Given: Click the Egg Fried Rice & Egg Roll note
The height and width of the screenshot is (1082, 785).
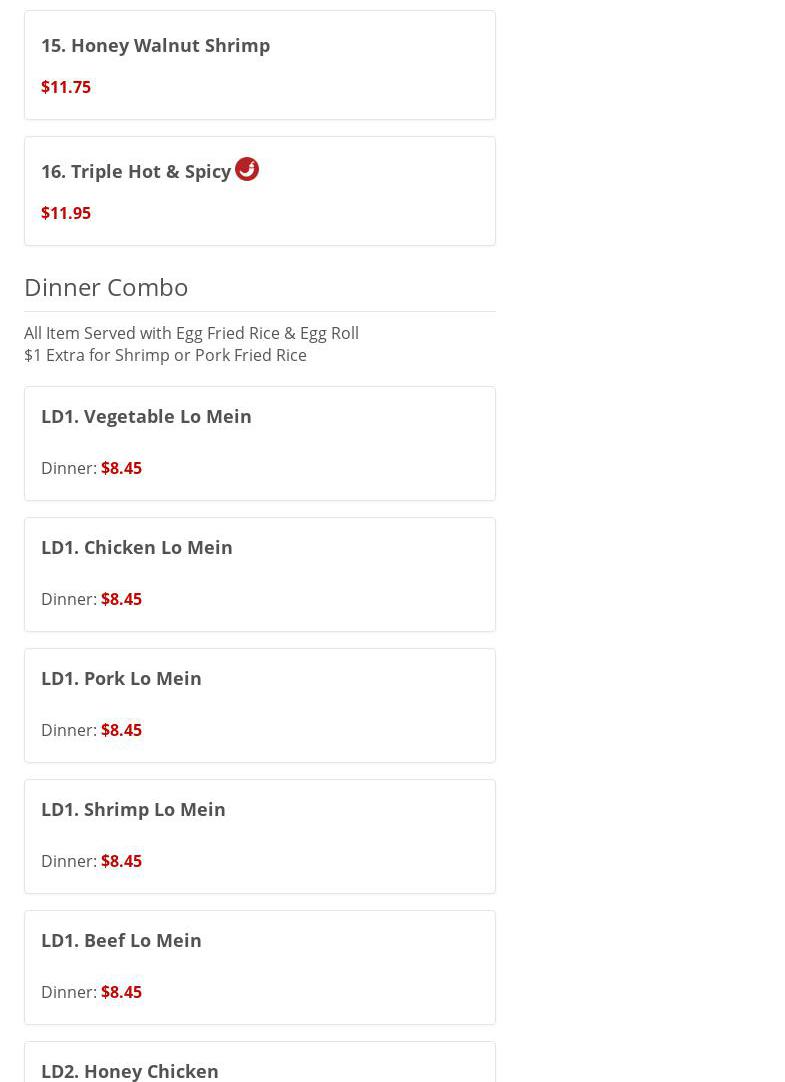Looking at the screenshot, I should coord(191,333).
